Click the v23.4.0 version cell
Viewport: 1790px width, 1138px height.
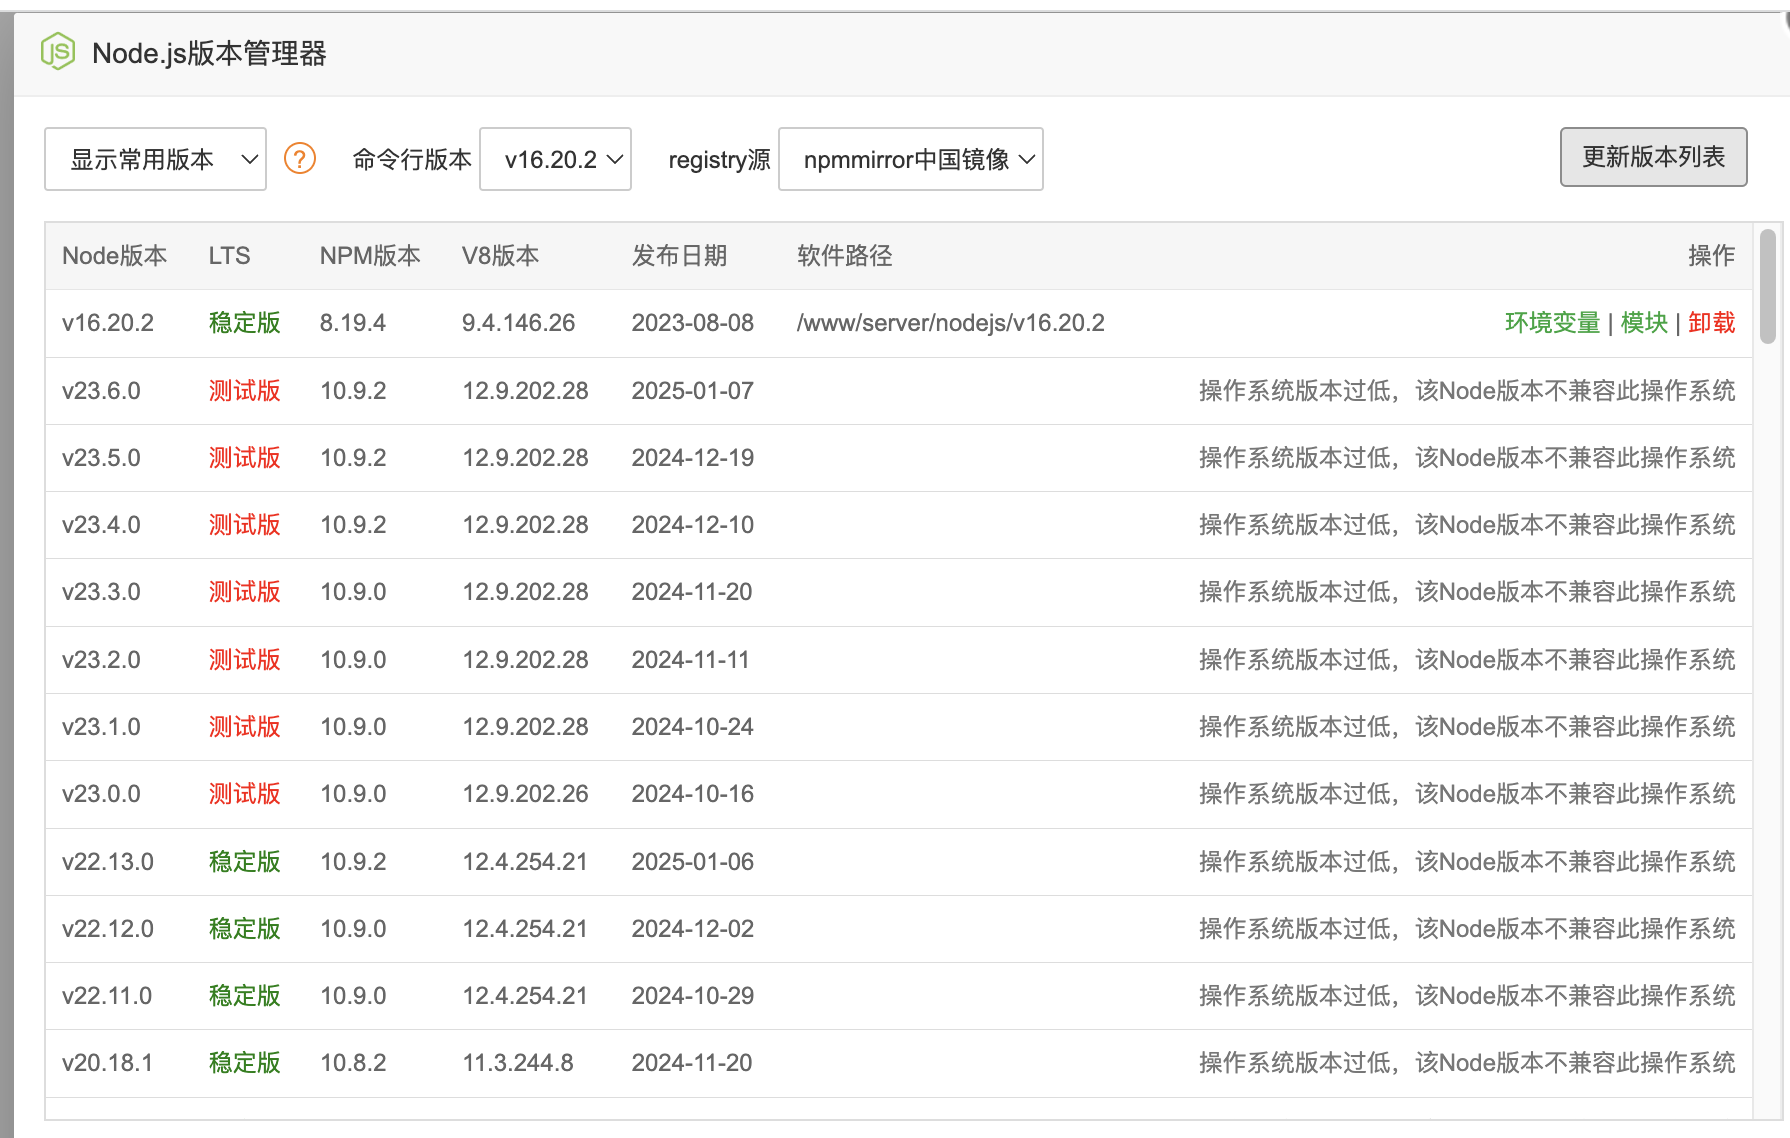(x=101, y=525)
